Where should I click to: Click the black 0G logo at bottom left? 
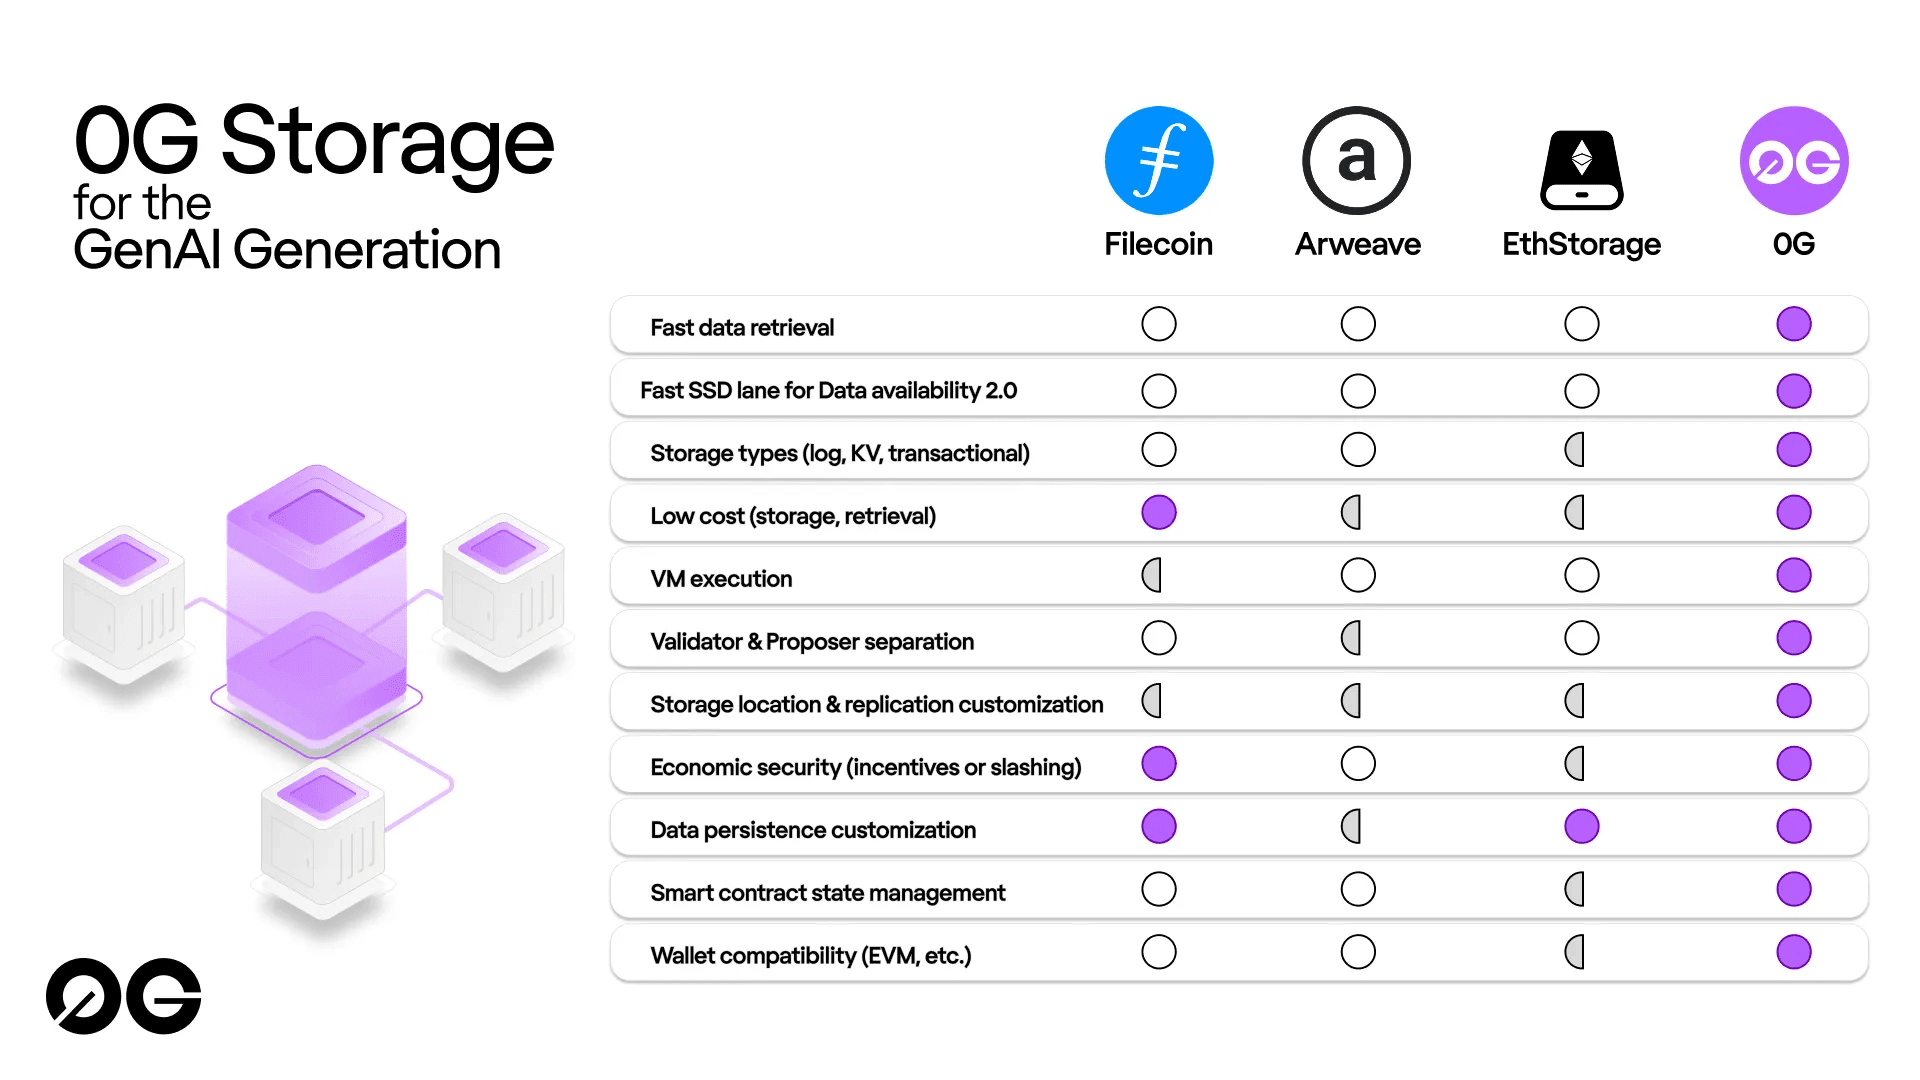tap(124, 996)
